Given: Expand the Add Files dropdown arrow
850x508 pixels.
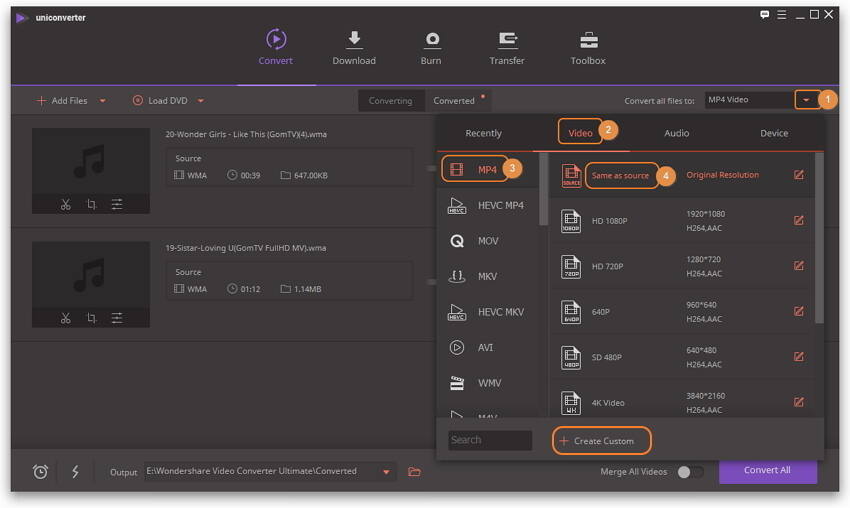Looking at the screenshot, I should (x=102, y=101).
